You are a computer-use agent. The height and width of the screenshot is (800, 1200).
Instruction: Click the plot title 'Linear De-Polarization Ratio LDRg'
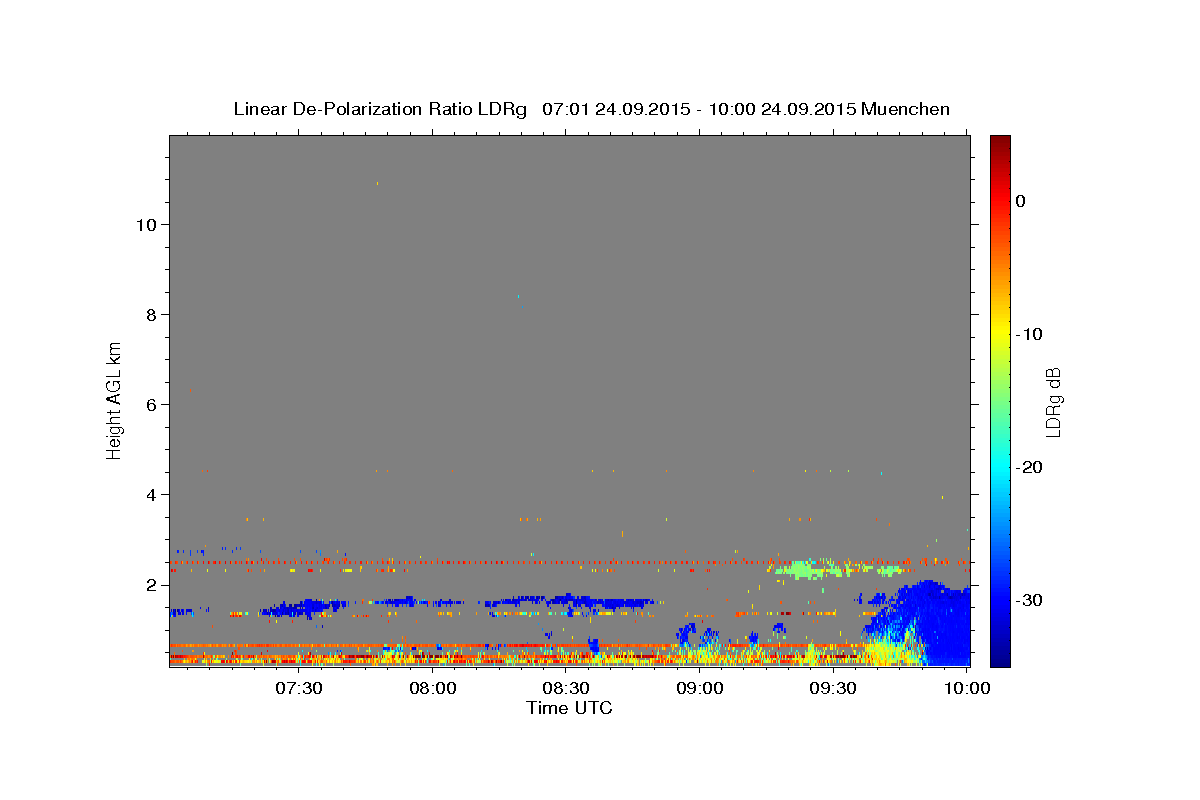[x=379, y=109]
